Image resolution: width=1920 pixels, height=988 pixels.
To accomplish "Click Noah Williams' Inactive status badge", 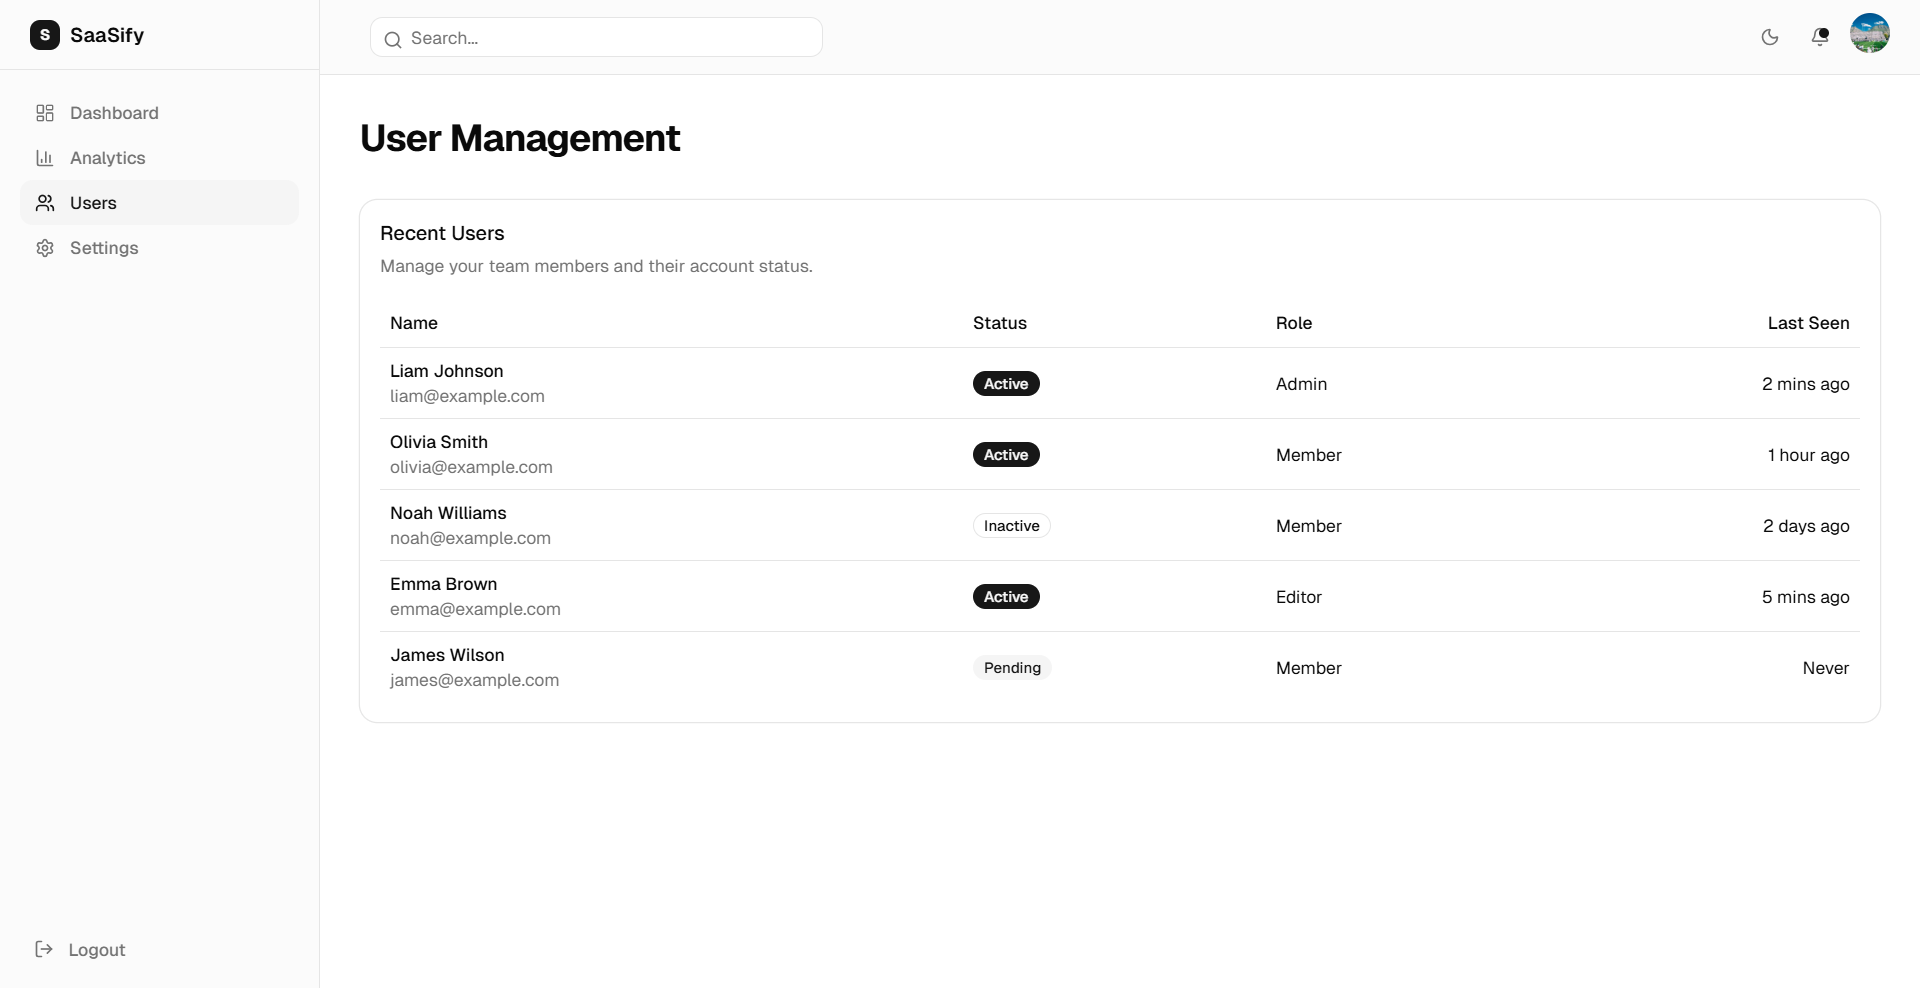I will click(1011, 526).
